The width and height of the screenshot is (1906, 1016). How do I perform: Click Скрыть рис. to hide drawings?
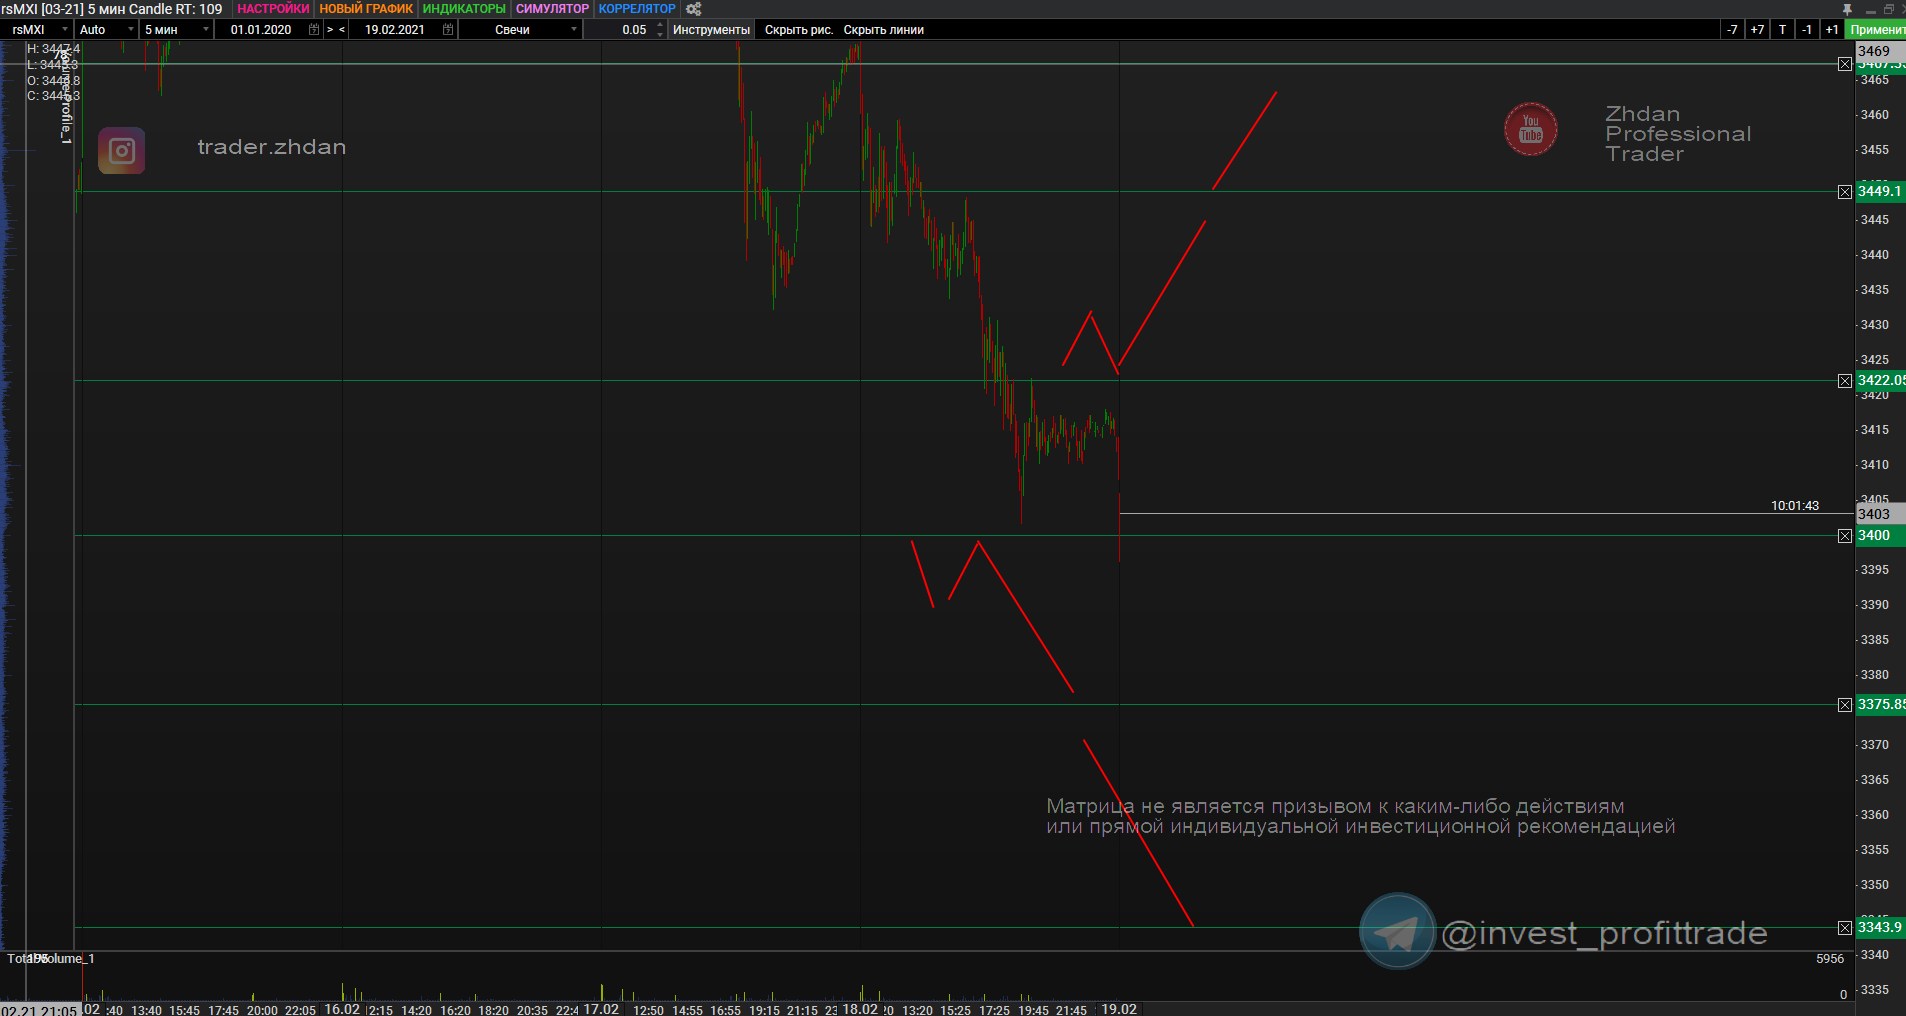[799, 30]
